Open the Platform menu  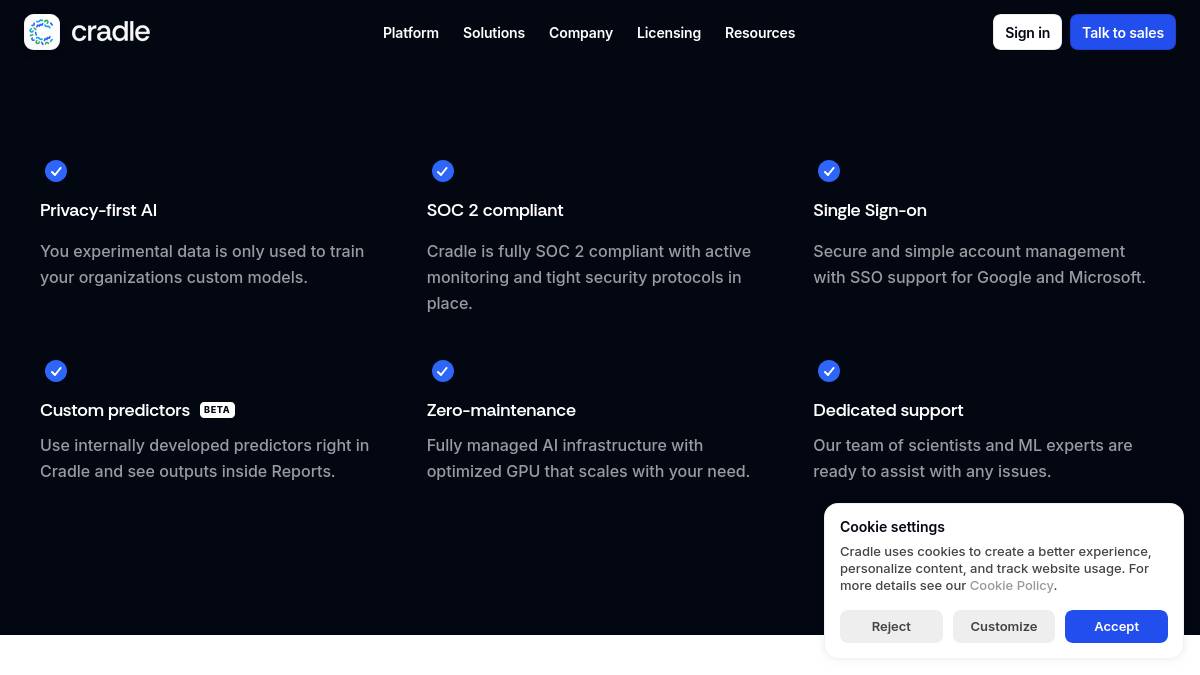point(410,33)
